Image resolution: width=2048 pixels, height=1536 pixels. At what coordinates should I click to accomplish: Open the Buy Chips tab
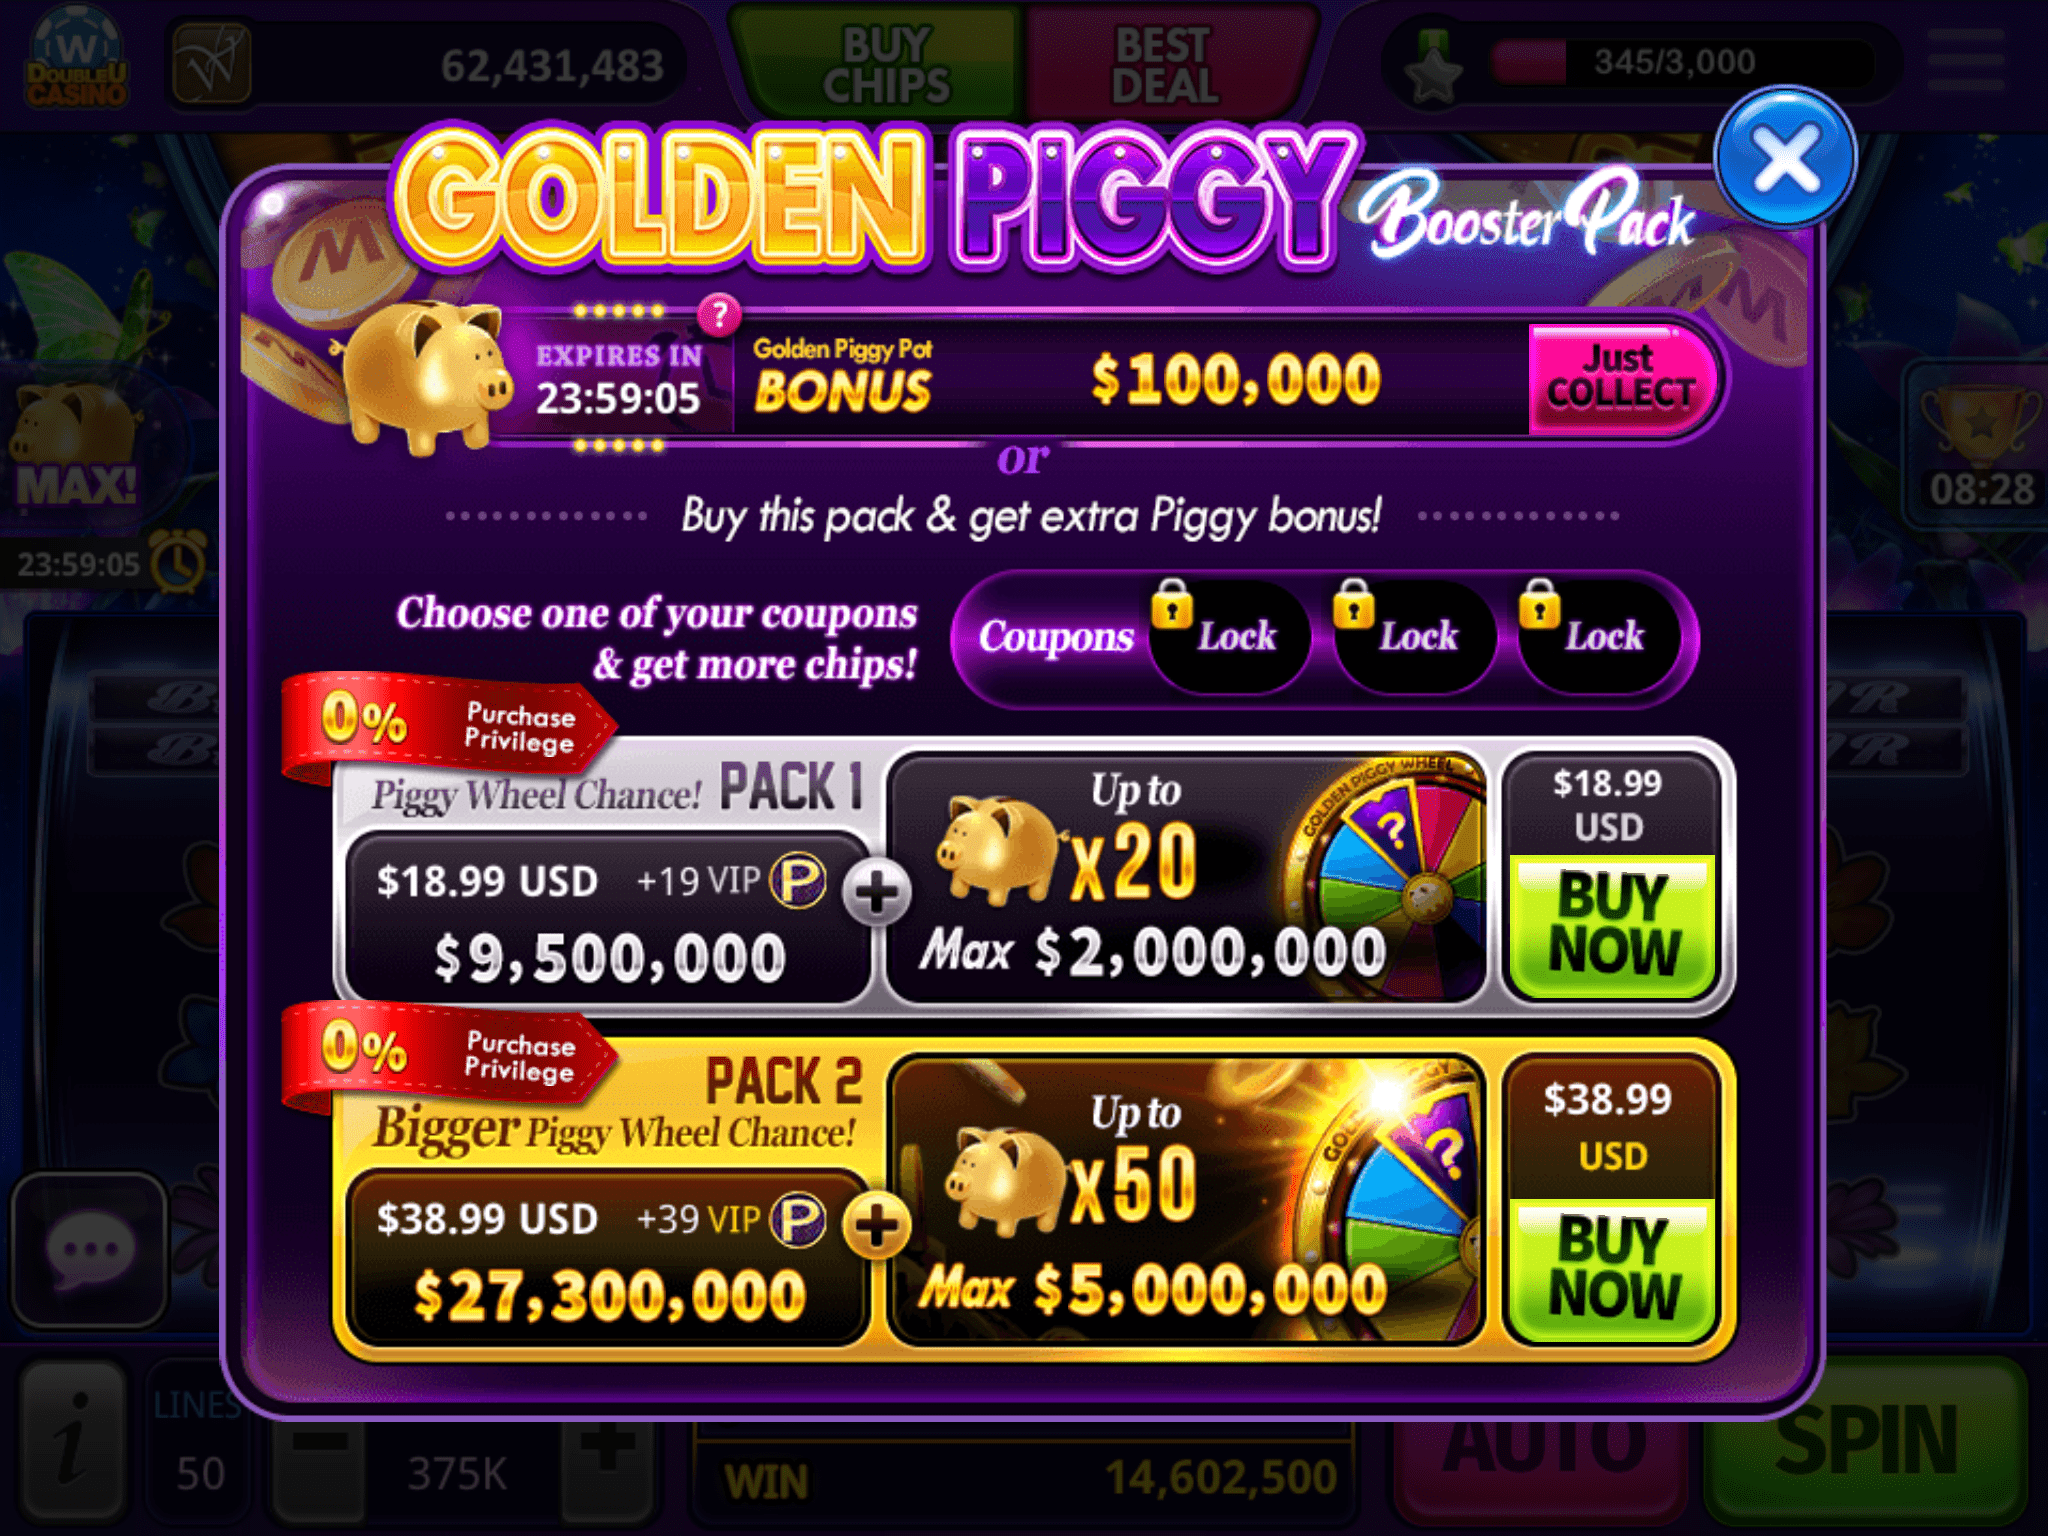pos(884,64)
